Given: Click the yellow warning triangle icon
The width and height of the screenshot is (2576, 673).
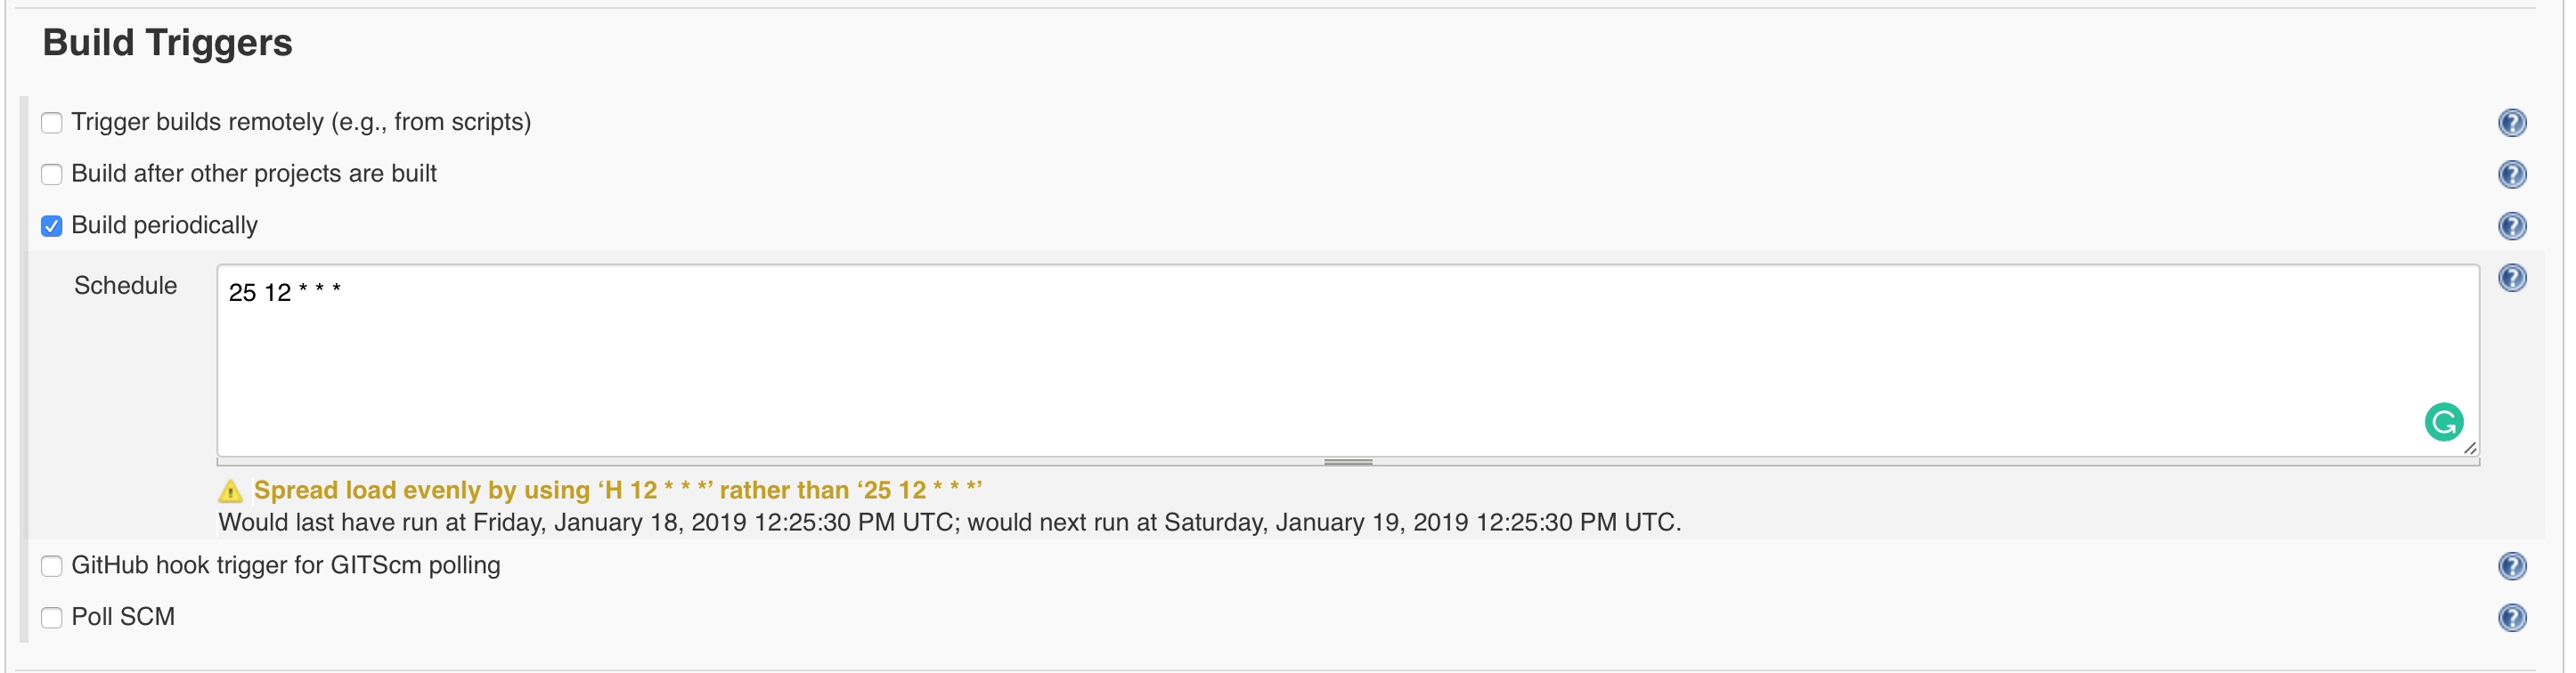Looking at the screenshot, I should 230,491.
